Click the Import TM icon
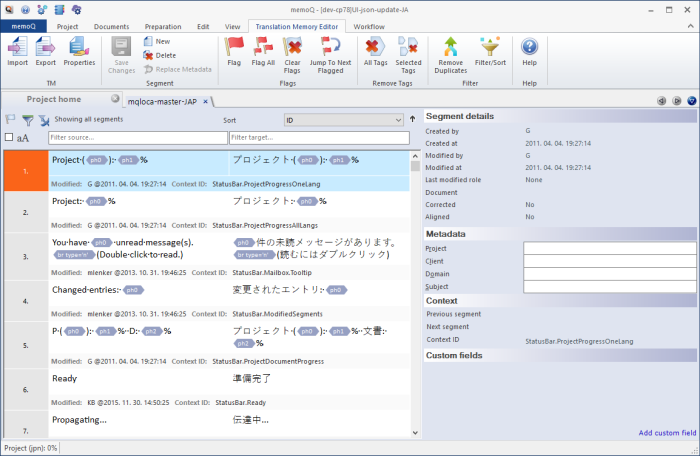Screen dimensions: 700x456 17,51
